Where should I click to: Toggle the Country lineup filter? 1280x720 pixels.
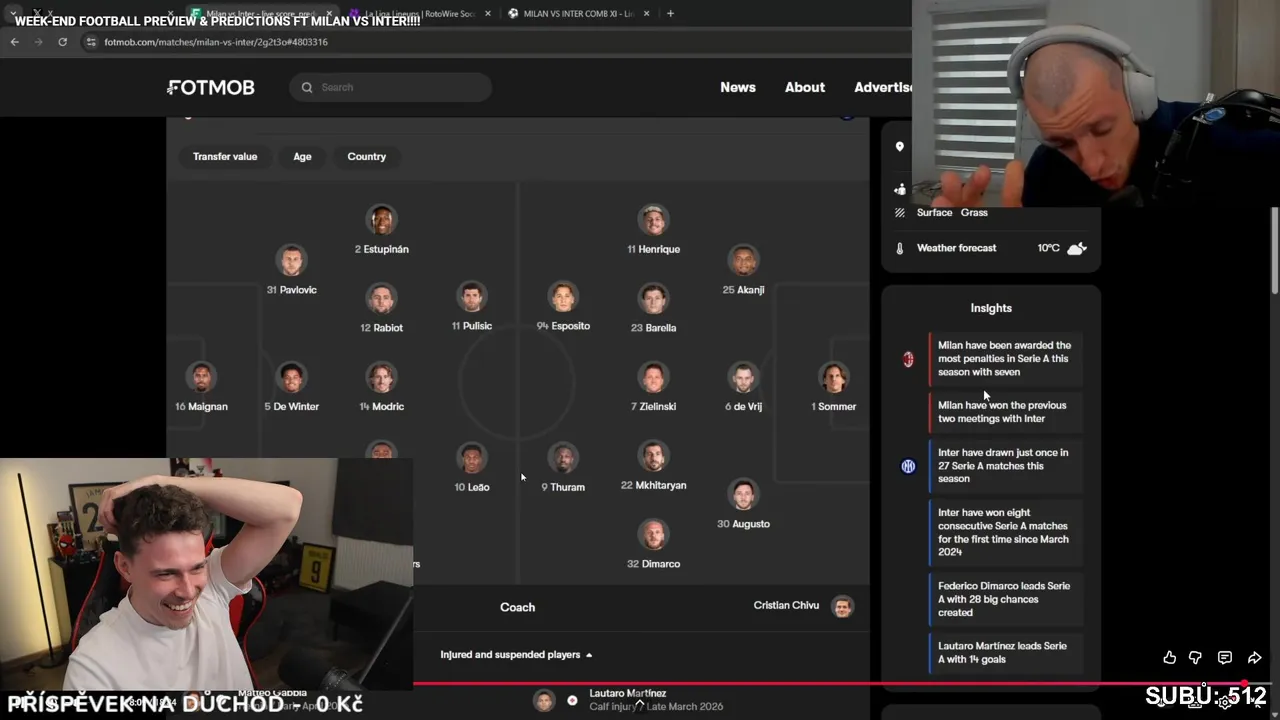click(366, 157)
